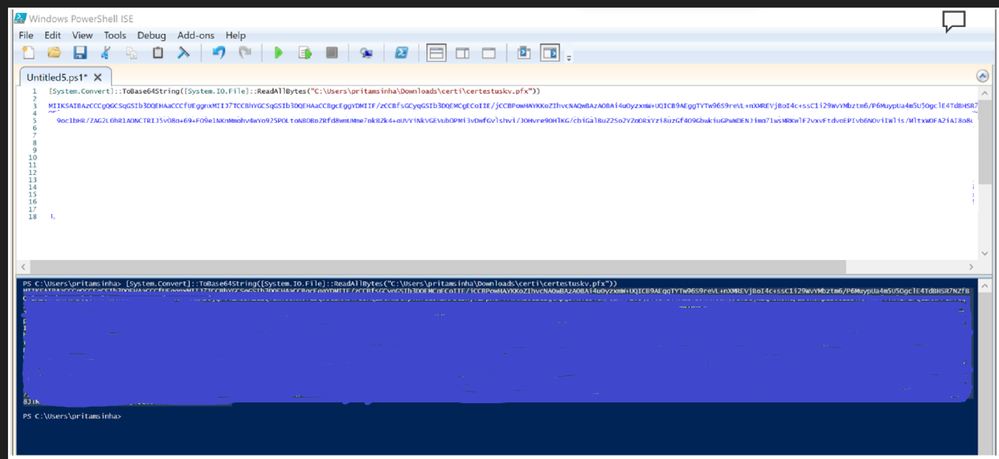The height and width of the screenshot is (459, 999).
Task: Open toolbar overflow options arrow
Action: pos(569,58)
